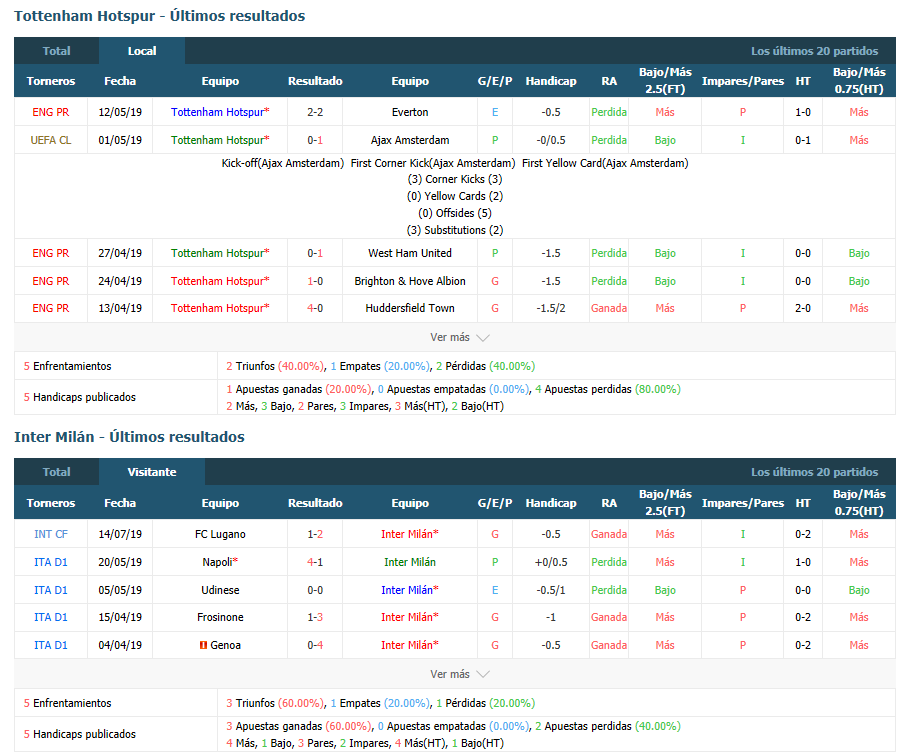Click First Corner Kick(Ajax Amsterdam) text
This screenshot has height=755, width=904.
[433, 163]
